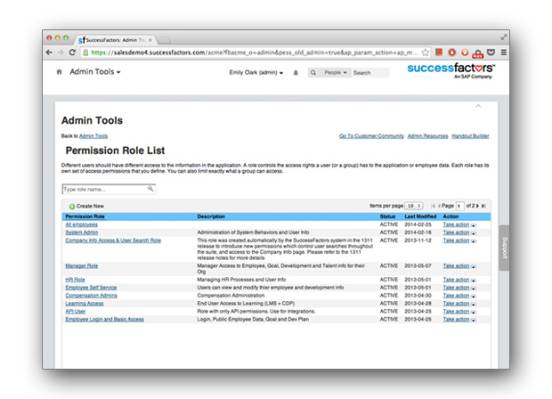
Task: Click the header Search text field
Action: tap(370, 73)
